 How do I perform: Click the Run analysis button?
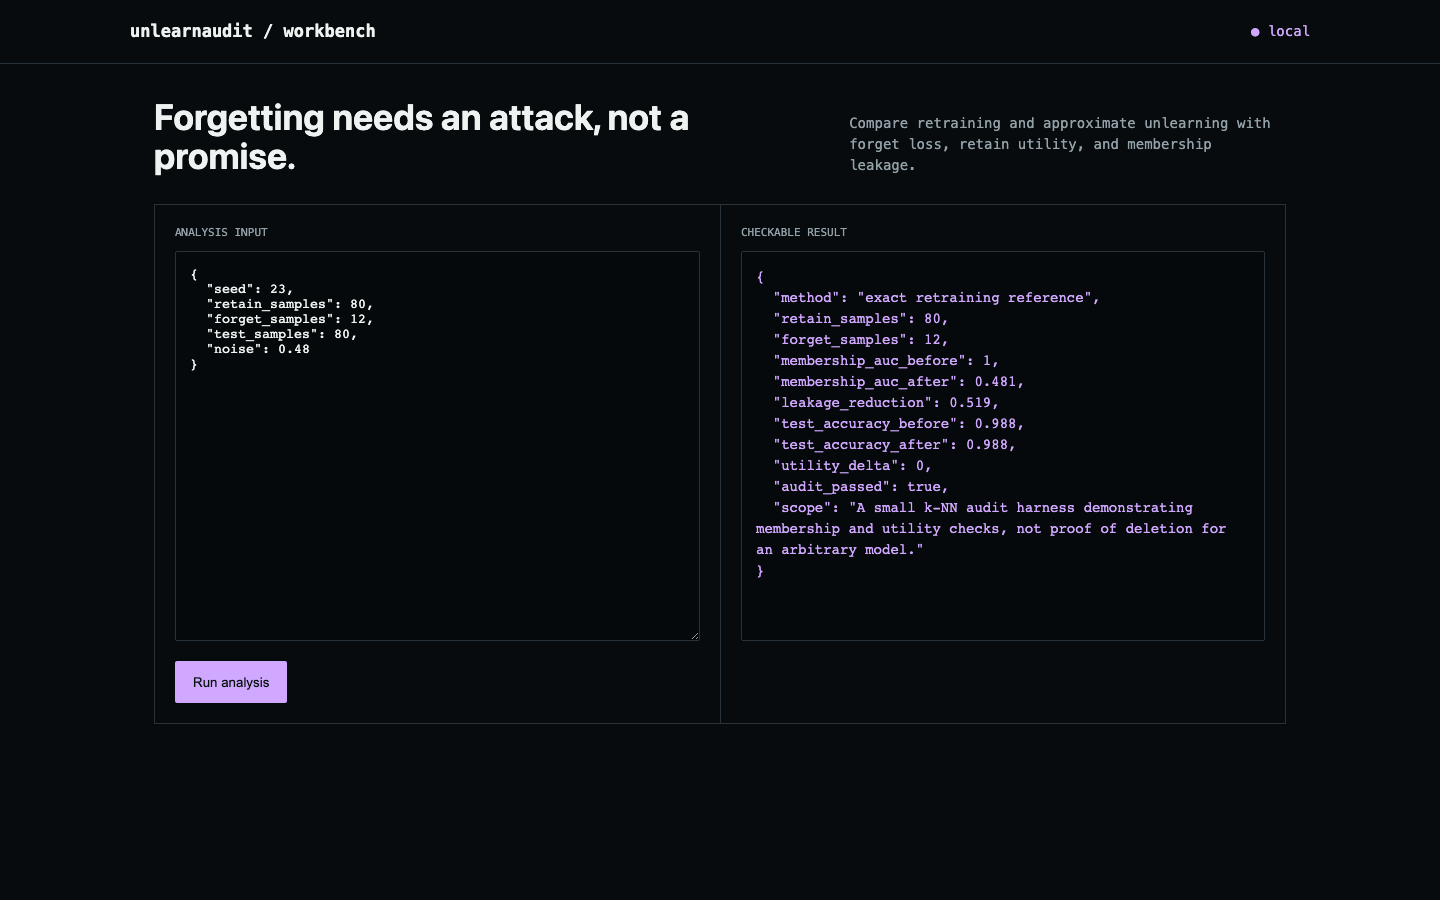tap(231, 682)
